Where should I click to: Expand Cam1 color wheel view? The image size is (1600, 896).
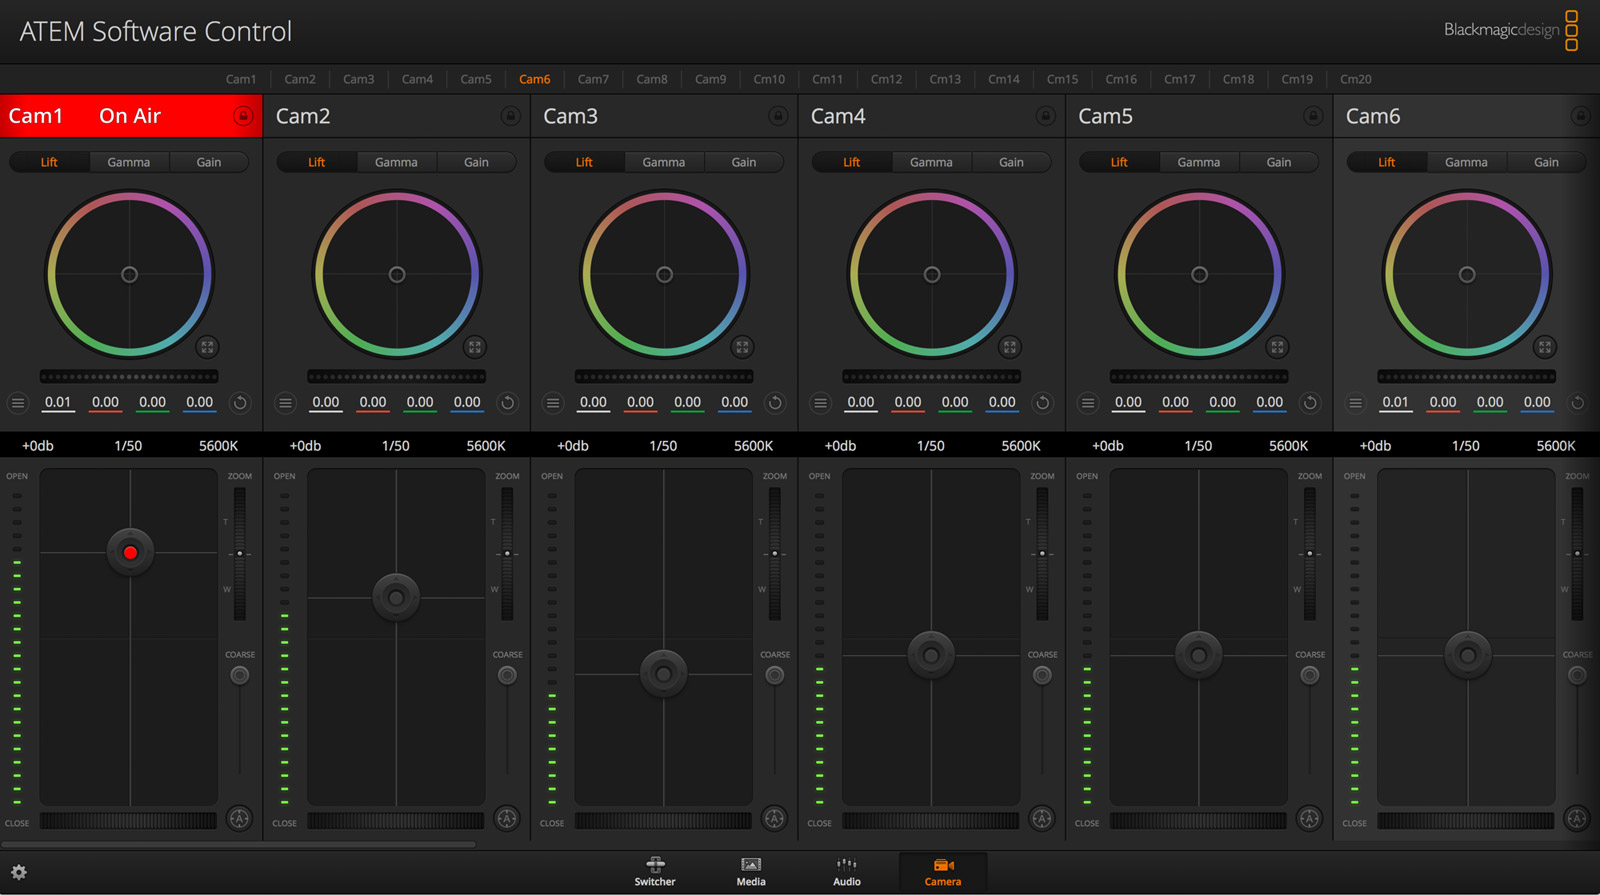pos(207,347)
